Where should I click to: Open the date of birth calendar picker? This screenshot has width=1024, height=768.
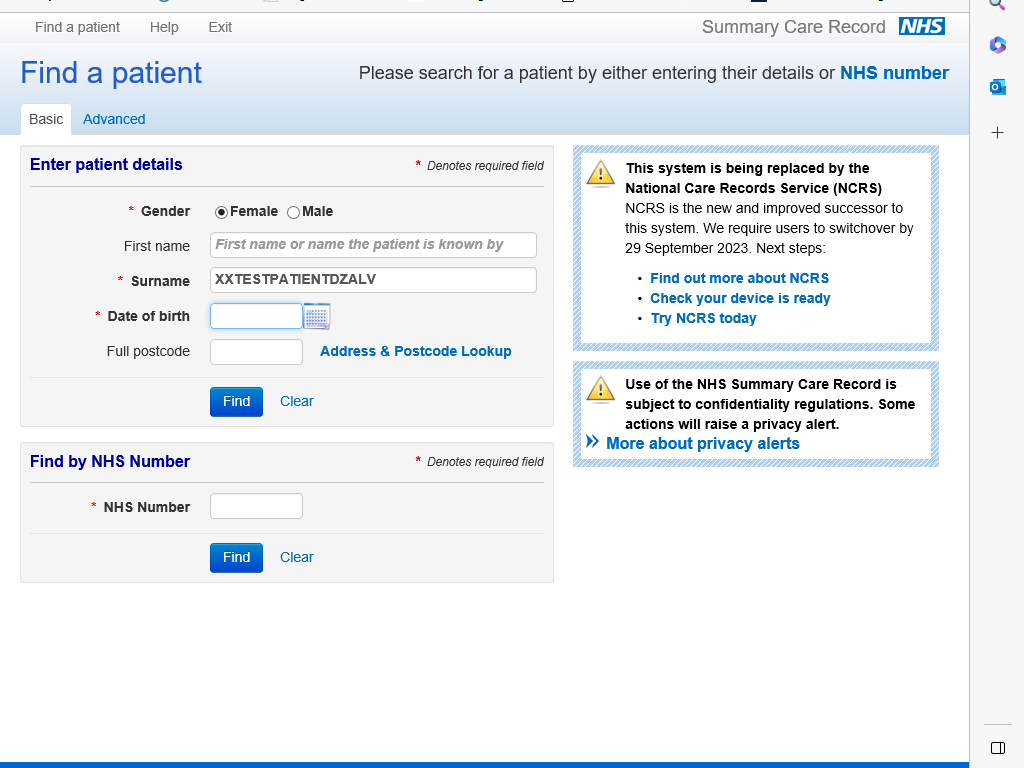pyautogui.click(x=317, y=316)
